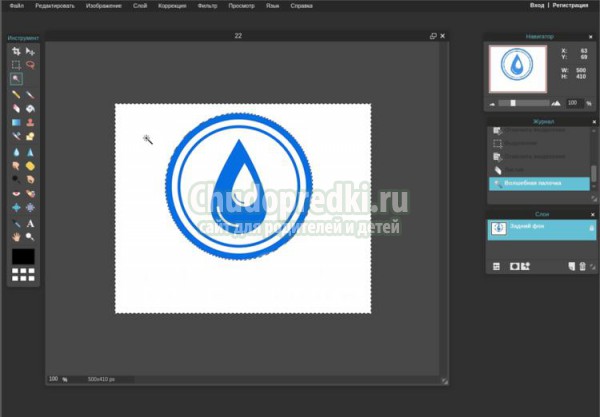600x417 pixels.
Task: Open layer styles in Слои panel
Action: pyautogui.click(x=526, y=266)
